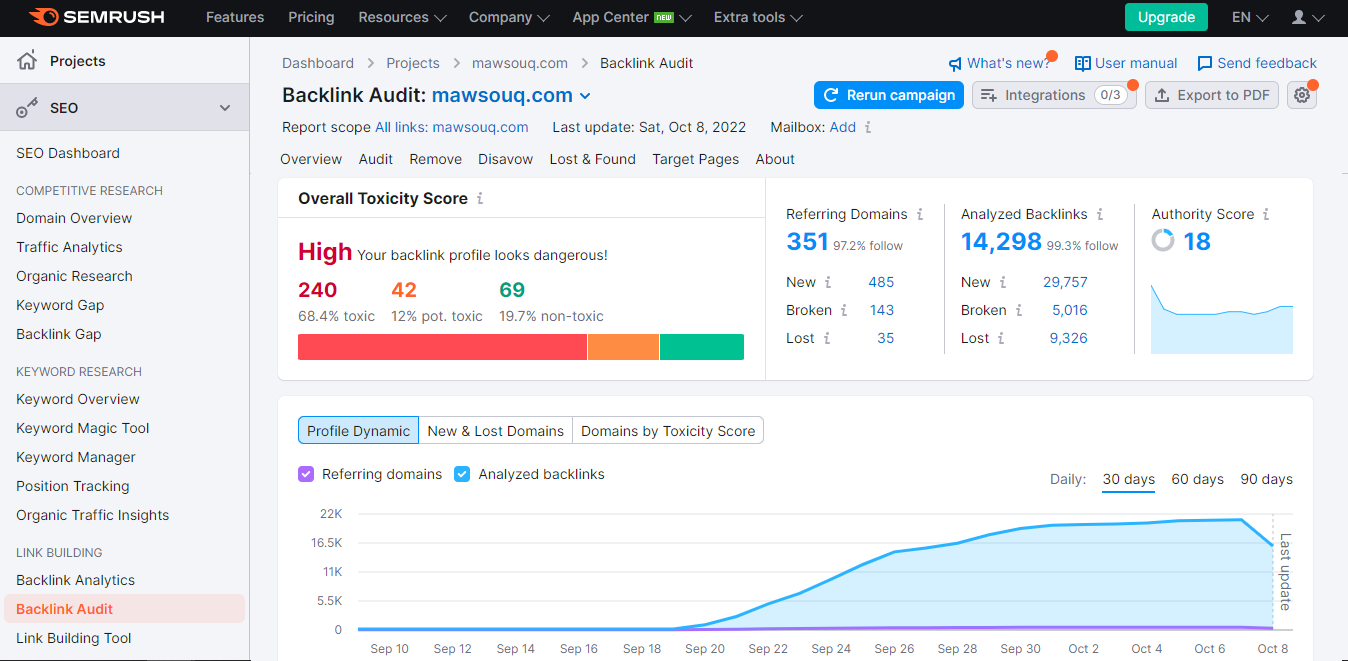The height and width of the screenshot is (661, 1348).
Task: Go to Projects breadcrumb link
Action: [x=412, y=63]
